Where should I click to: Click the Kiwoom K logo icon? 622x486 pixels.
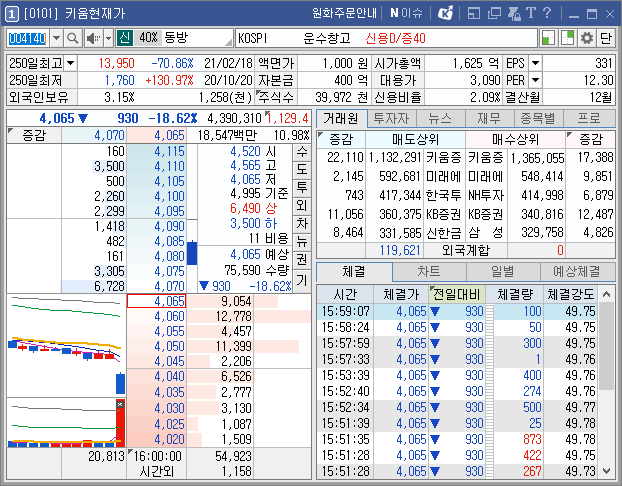click(445, 13)
